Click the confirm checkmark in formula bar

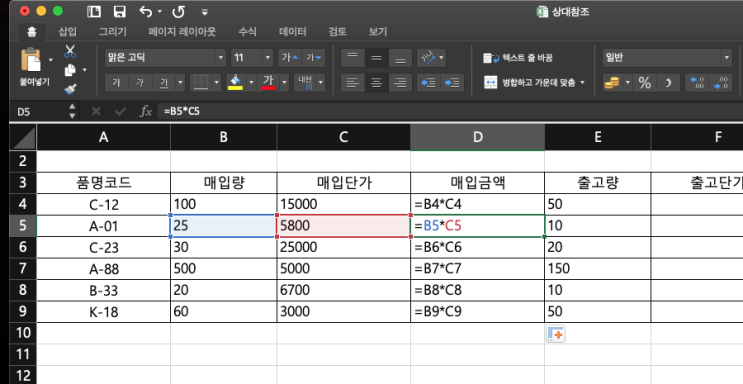click(x=120, y=111)
